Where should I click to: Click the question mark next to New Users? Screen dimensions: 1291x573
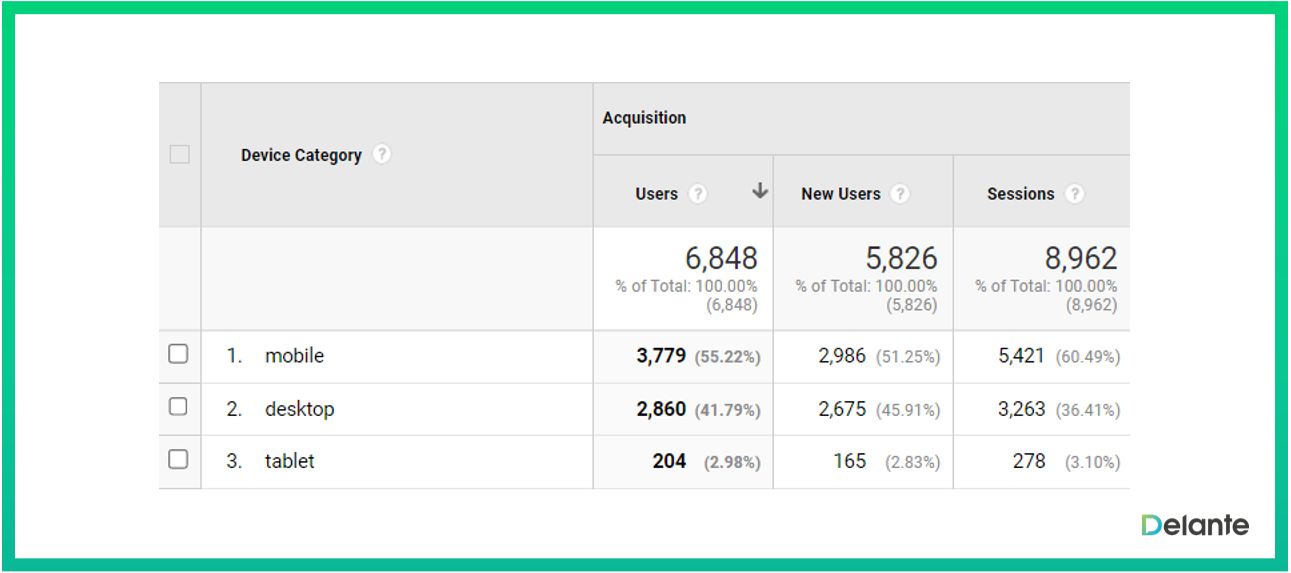tap(900, 194)
